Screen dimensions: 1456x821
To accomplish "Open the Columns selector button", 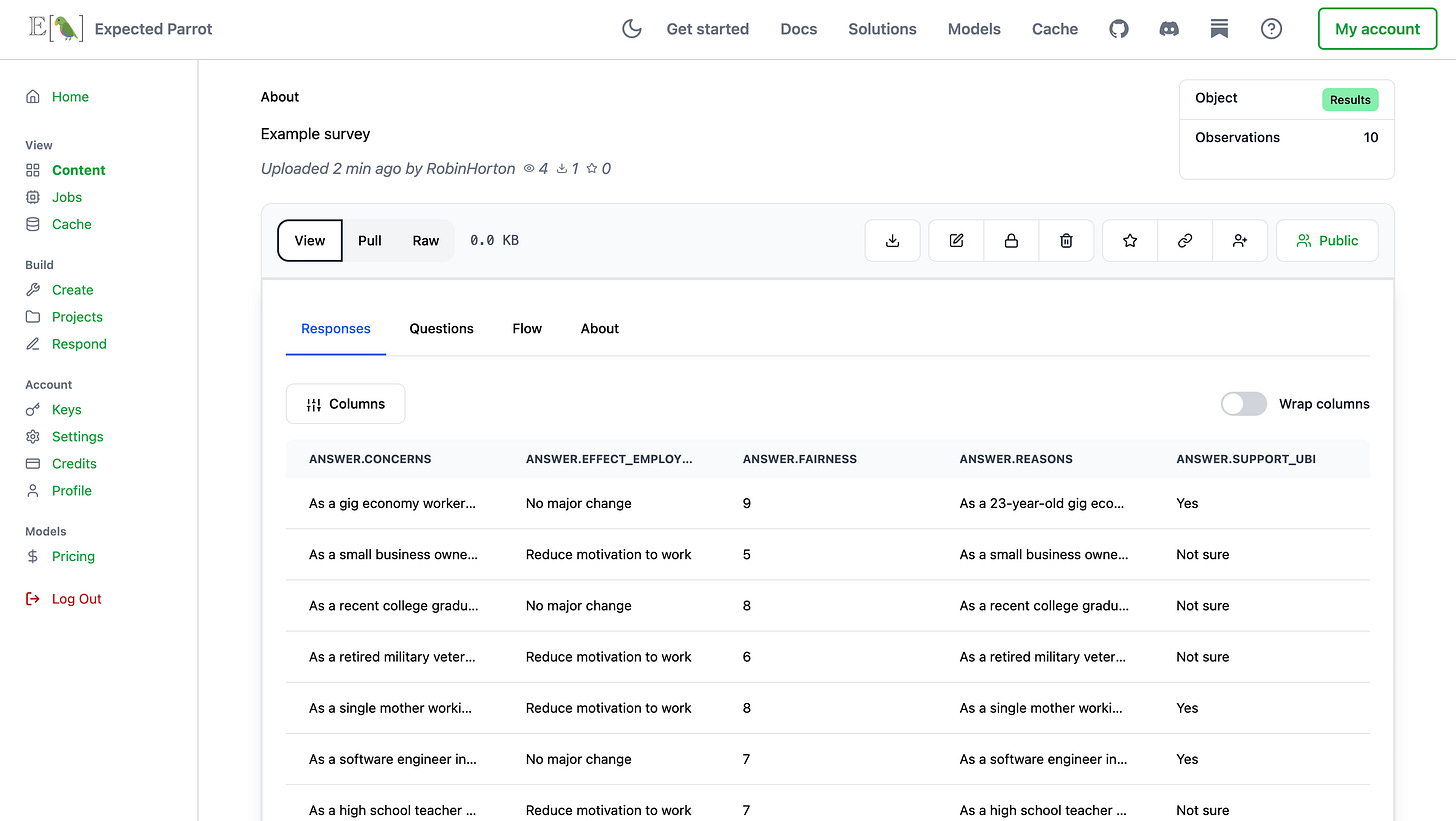I will (x=345, y=404).
